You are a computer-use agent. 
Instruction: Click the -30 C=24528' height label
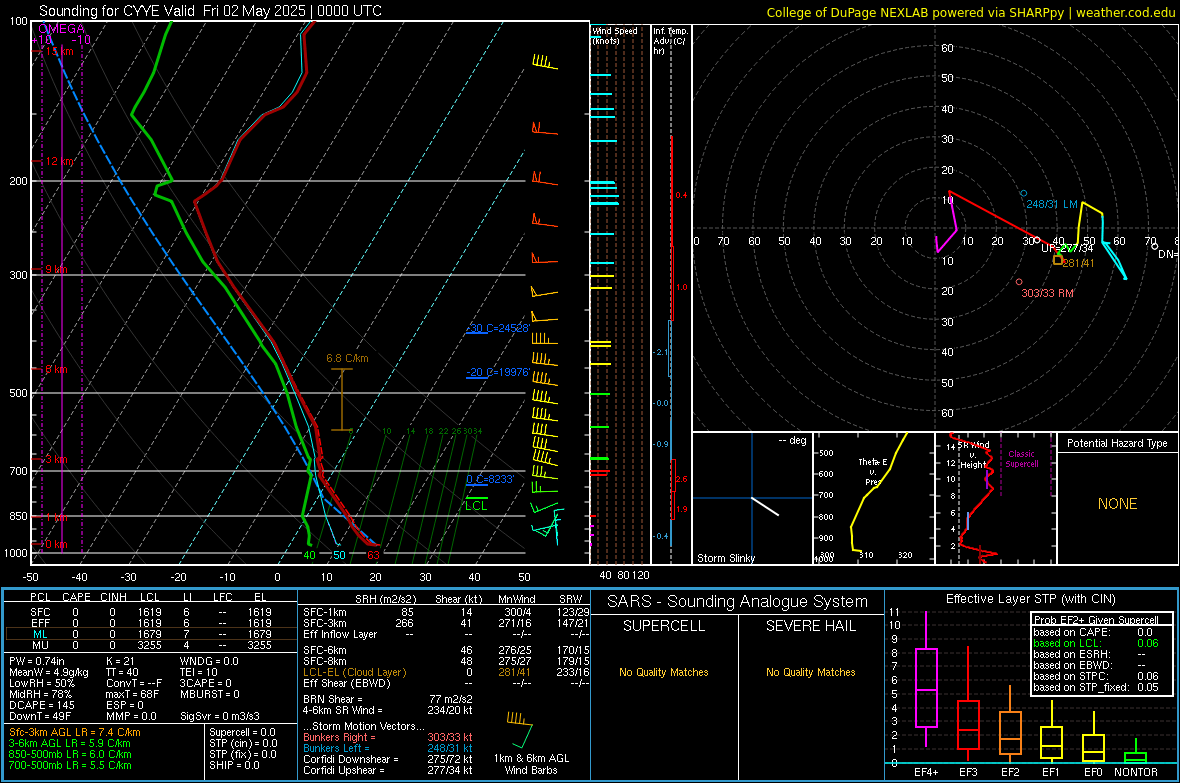(x=497, y=328)
